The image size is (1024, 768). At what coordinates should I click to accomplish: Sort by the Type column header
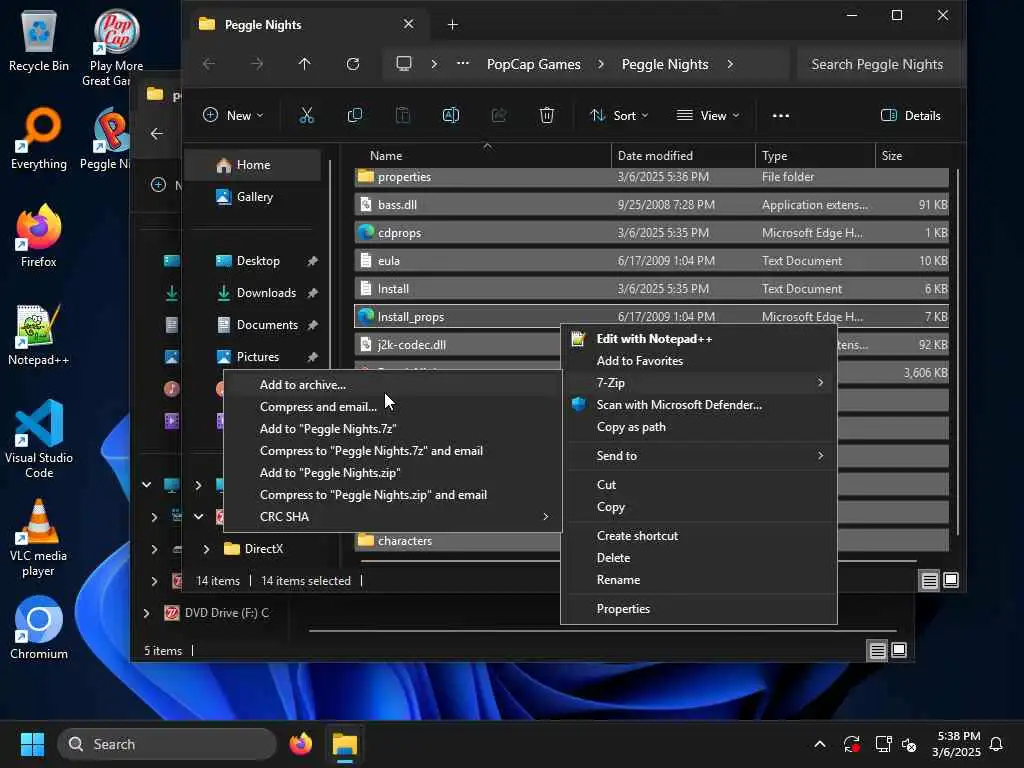(x=814, y=155)
